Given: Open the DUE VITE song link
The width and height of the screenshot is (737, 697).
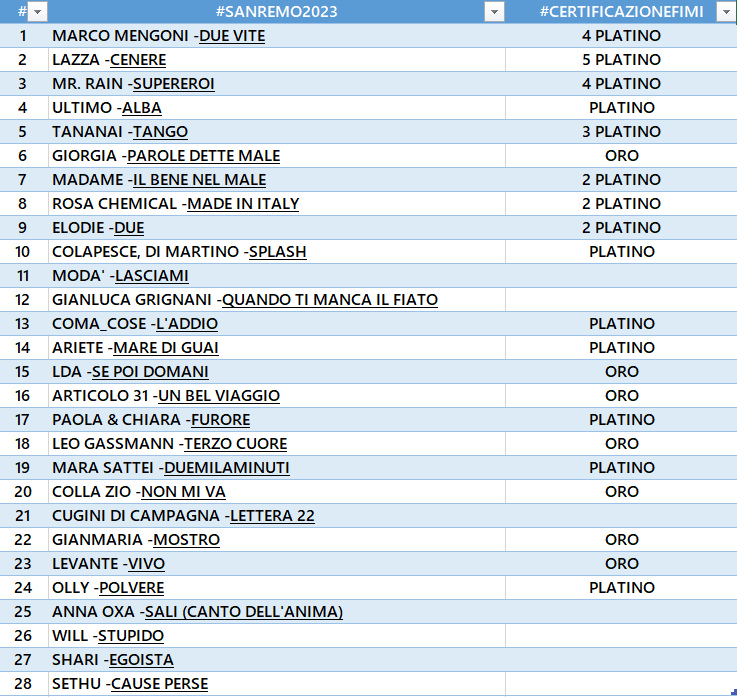Looking at the screenshot, I should 232,36.
